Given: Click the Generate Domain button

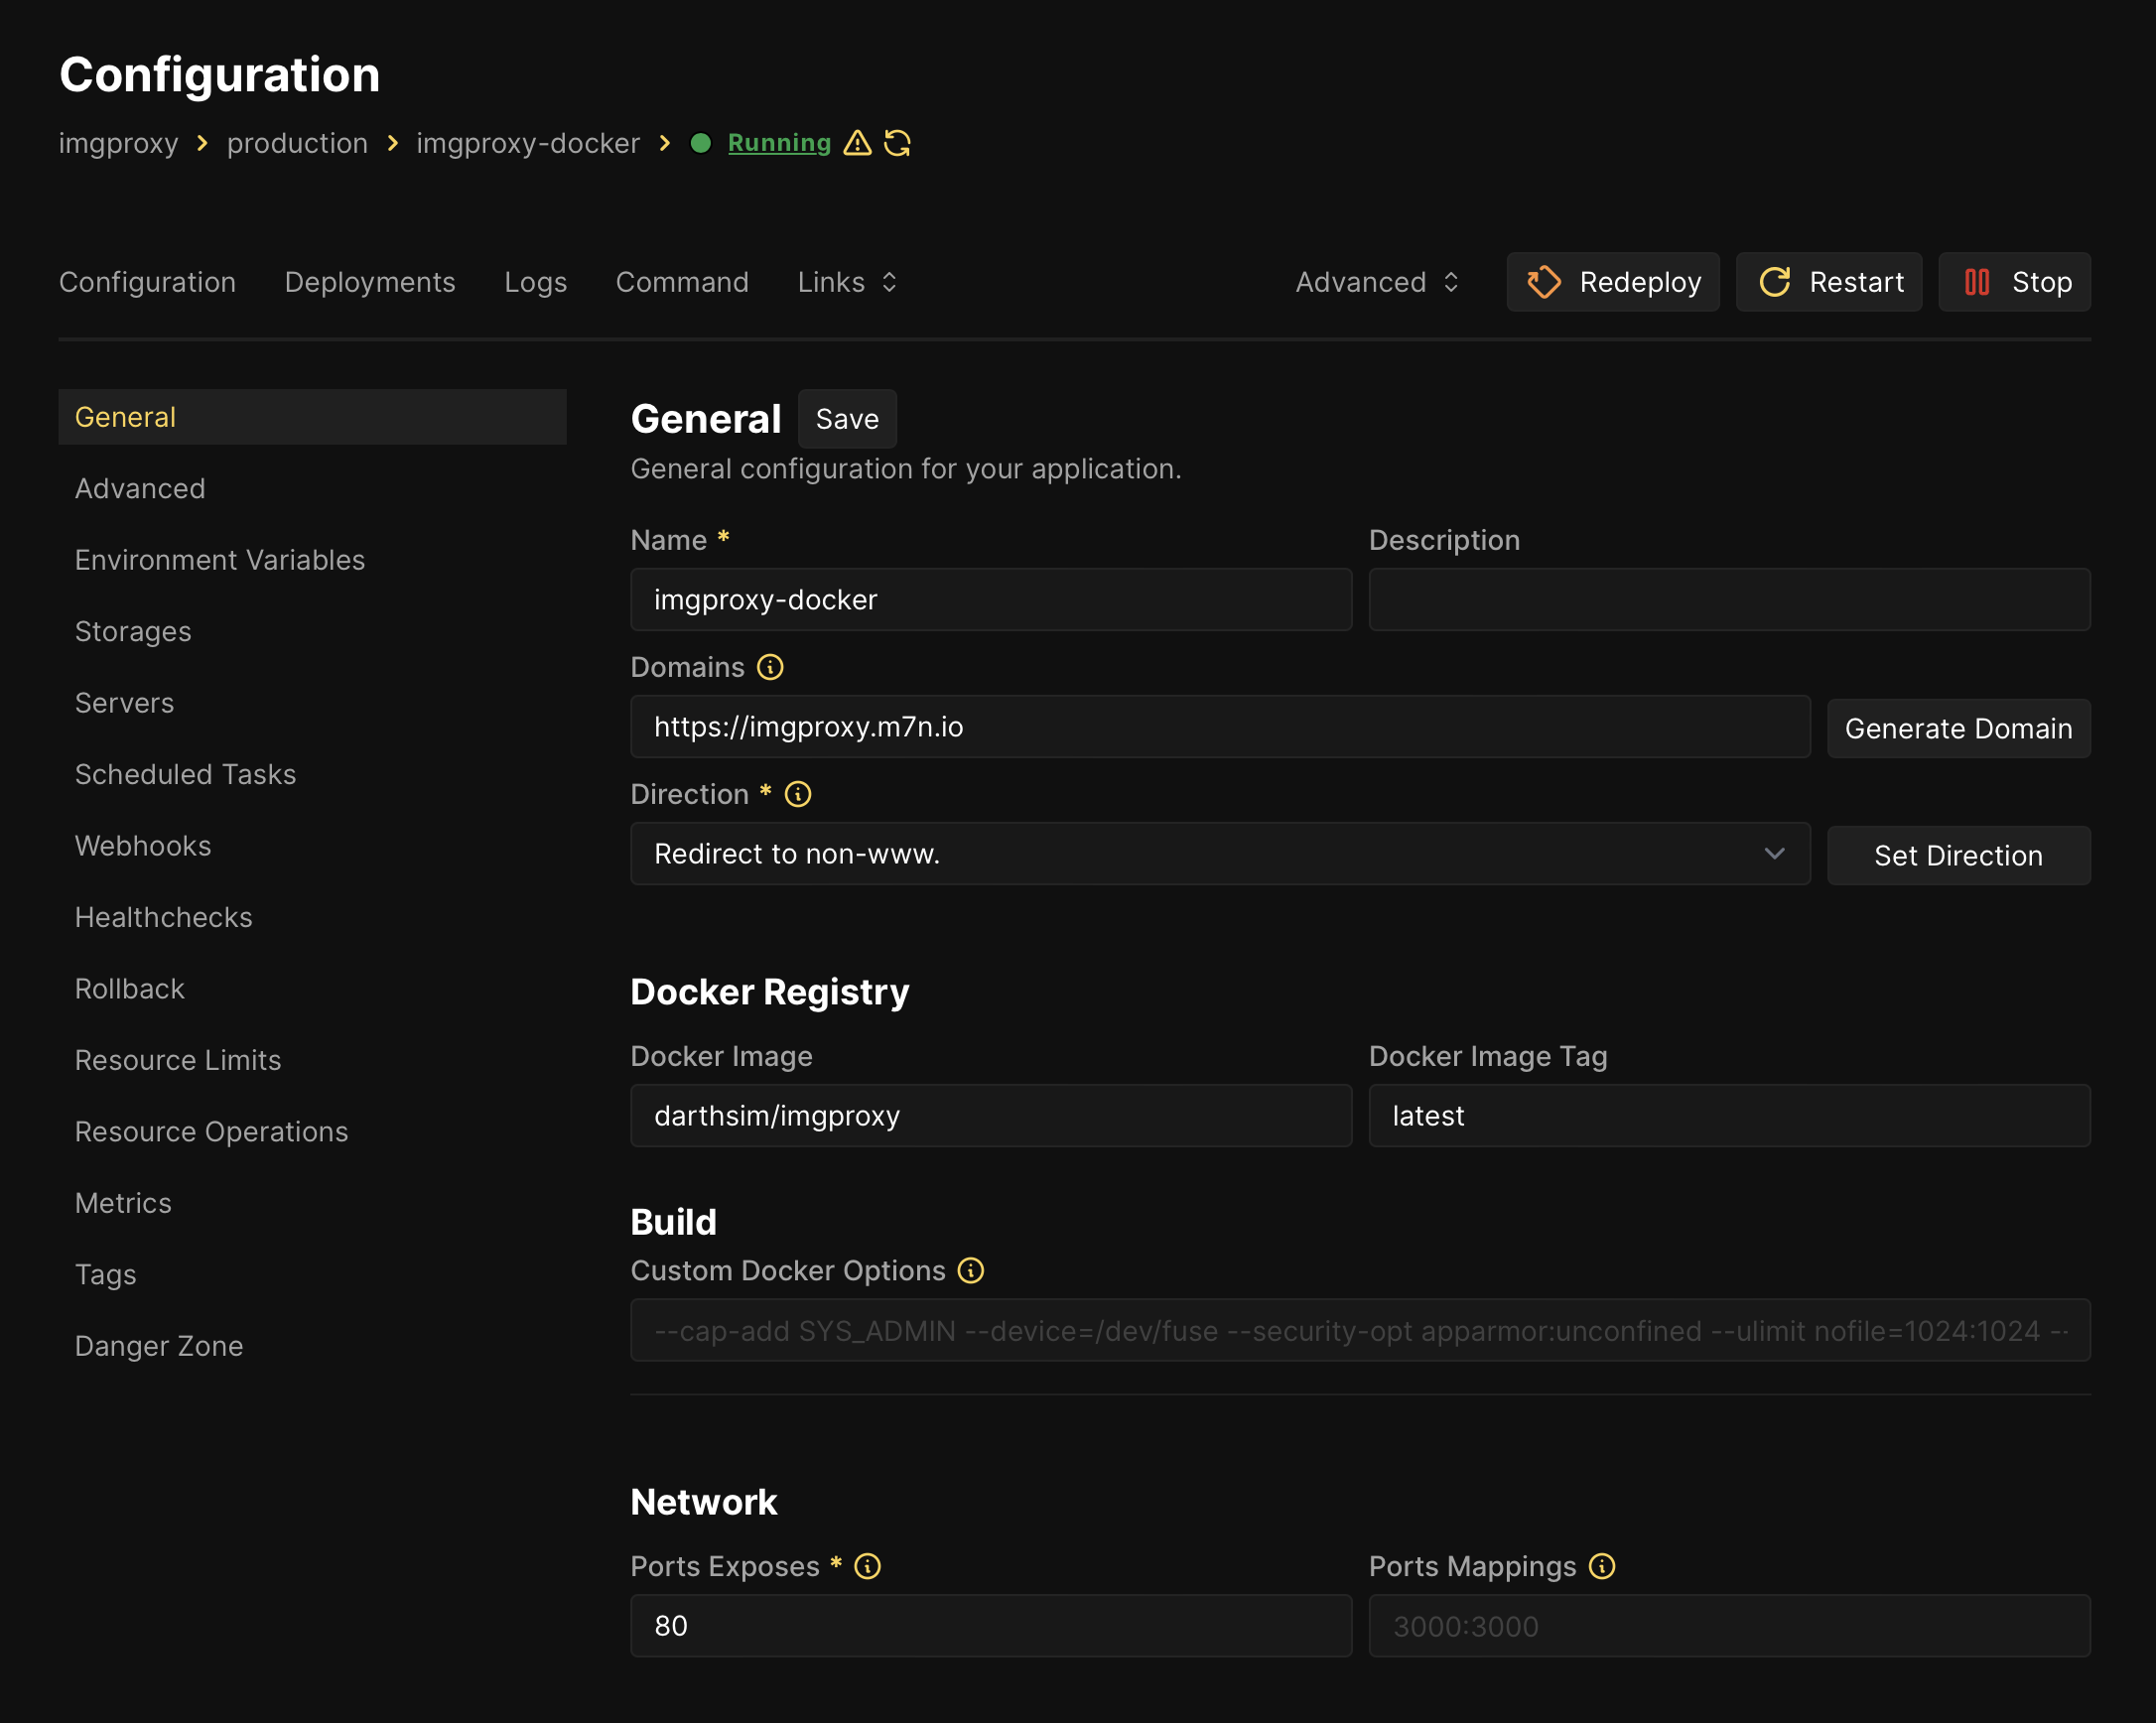Looking at the screenshot, I should [1958, 728].
